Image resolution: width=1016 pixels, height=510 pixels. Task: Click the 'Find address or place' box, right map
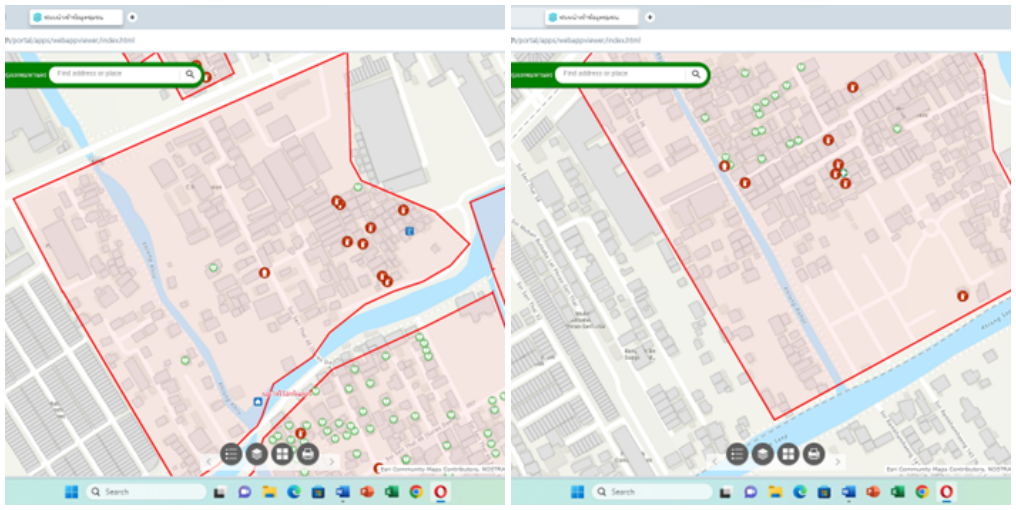620,74
